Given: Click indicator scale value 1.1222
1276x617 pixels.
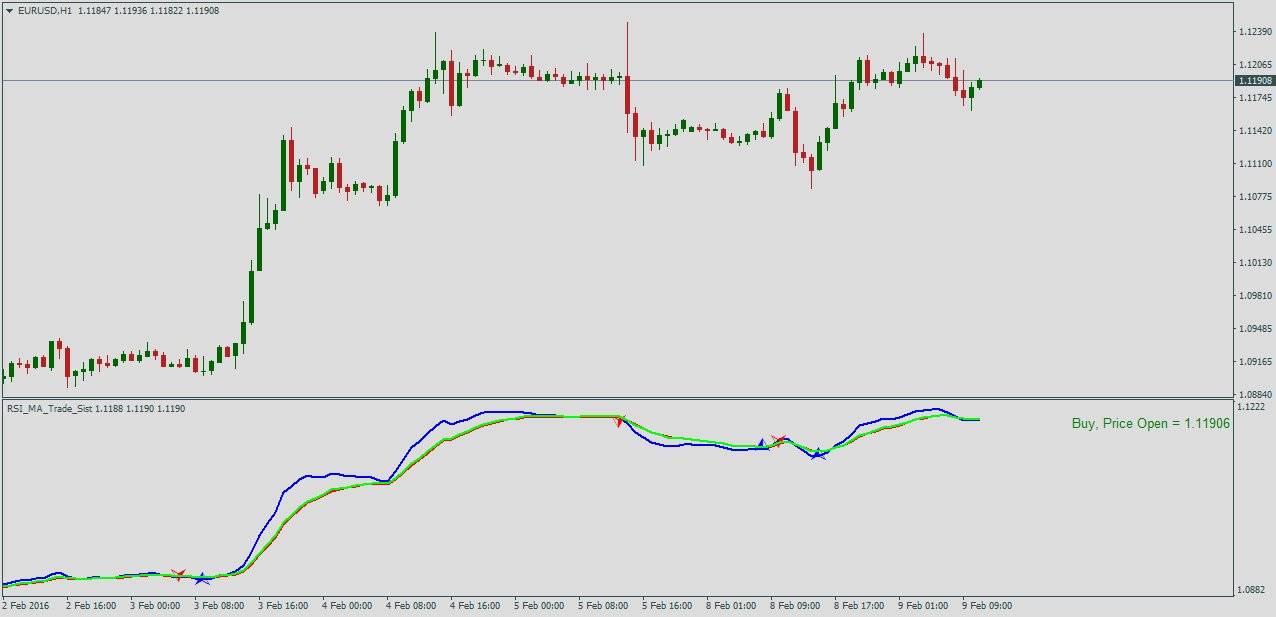Looking at the screenshot, I should point(1251,407).
